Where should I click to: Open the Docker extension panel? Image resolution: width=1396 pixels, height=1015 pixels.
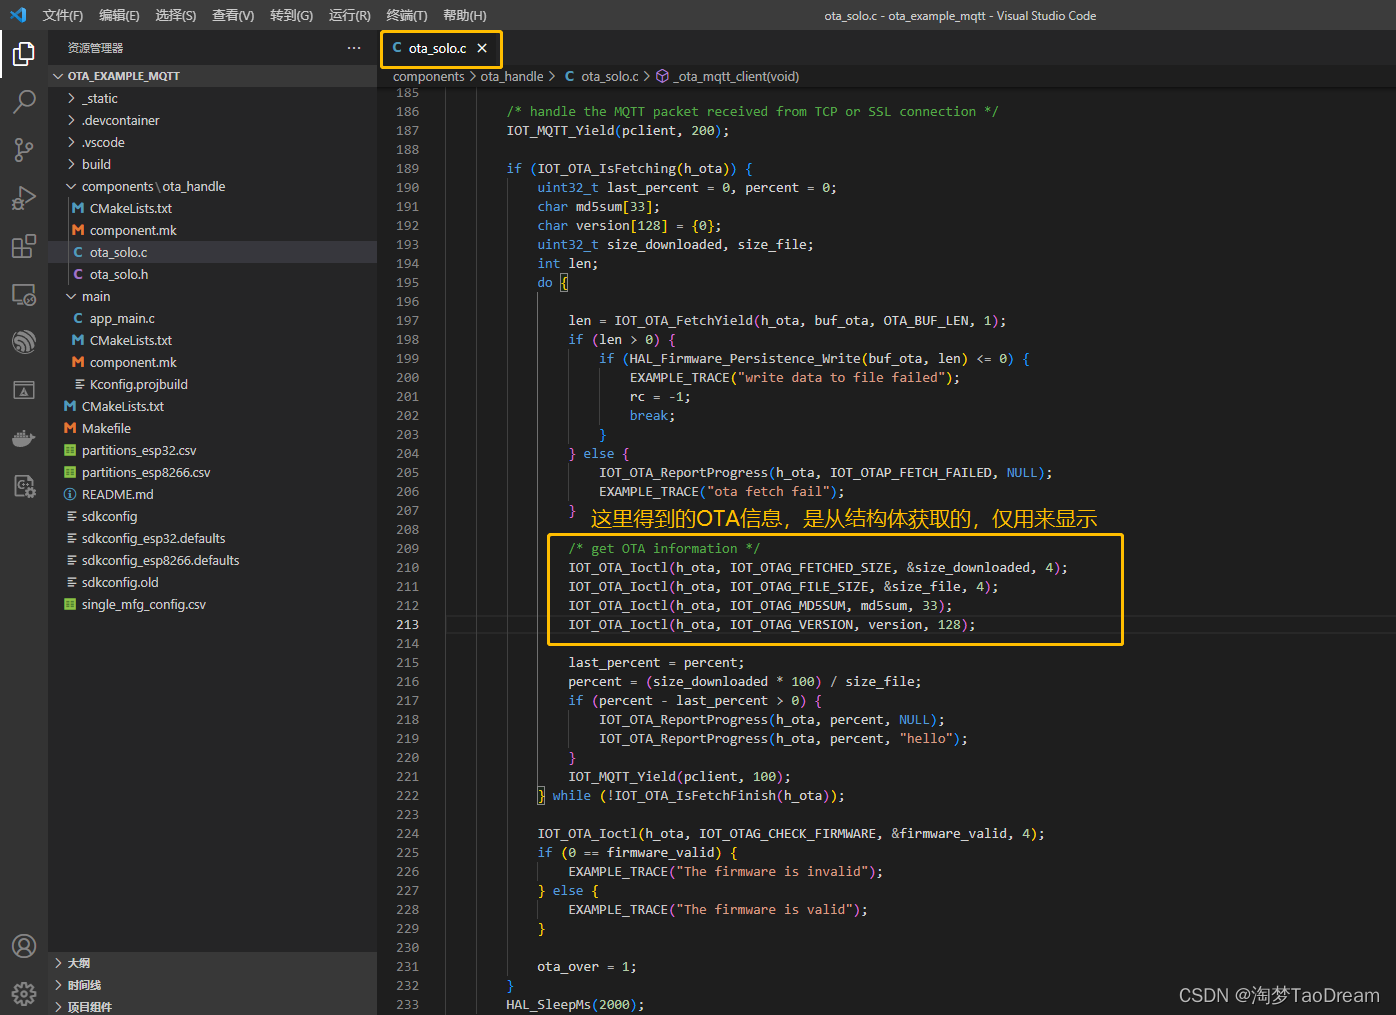click(x=24, y=438)
